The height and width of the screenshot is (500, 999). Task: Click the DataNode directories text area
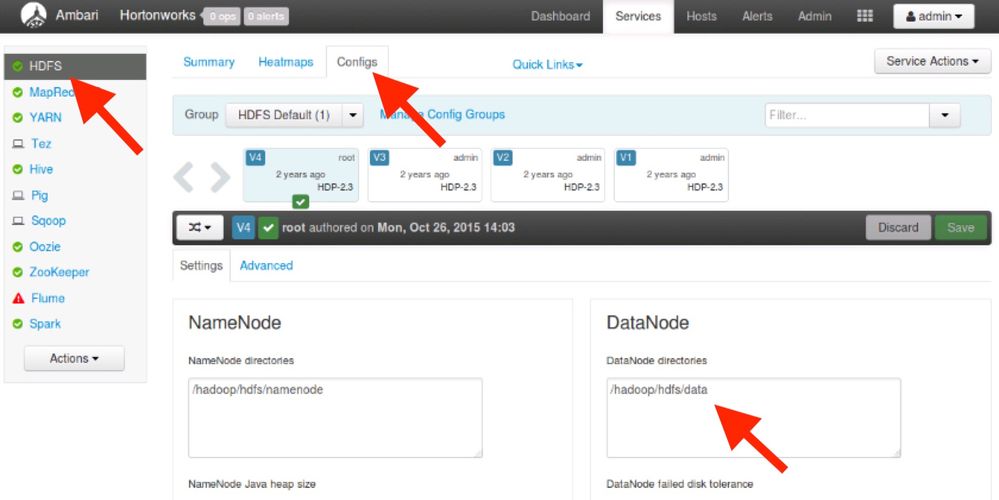754,418
